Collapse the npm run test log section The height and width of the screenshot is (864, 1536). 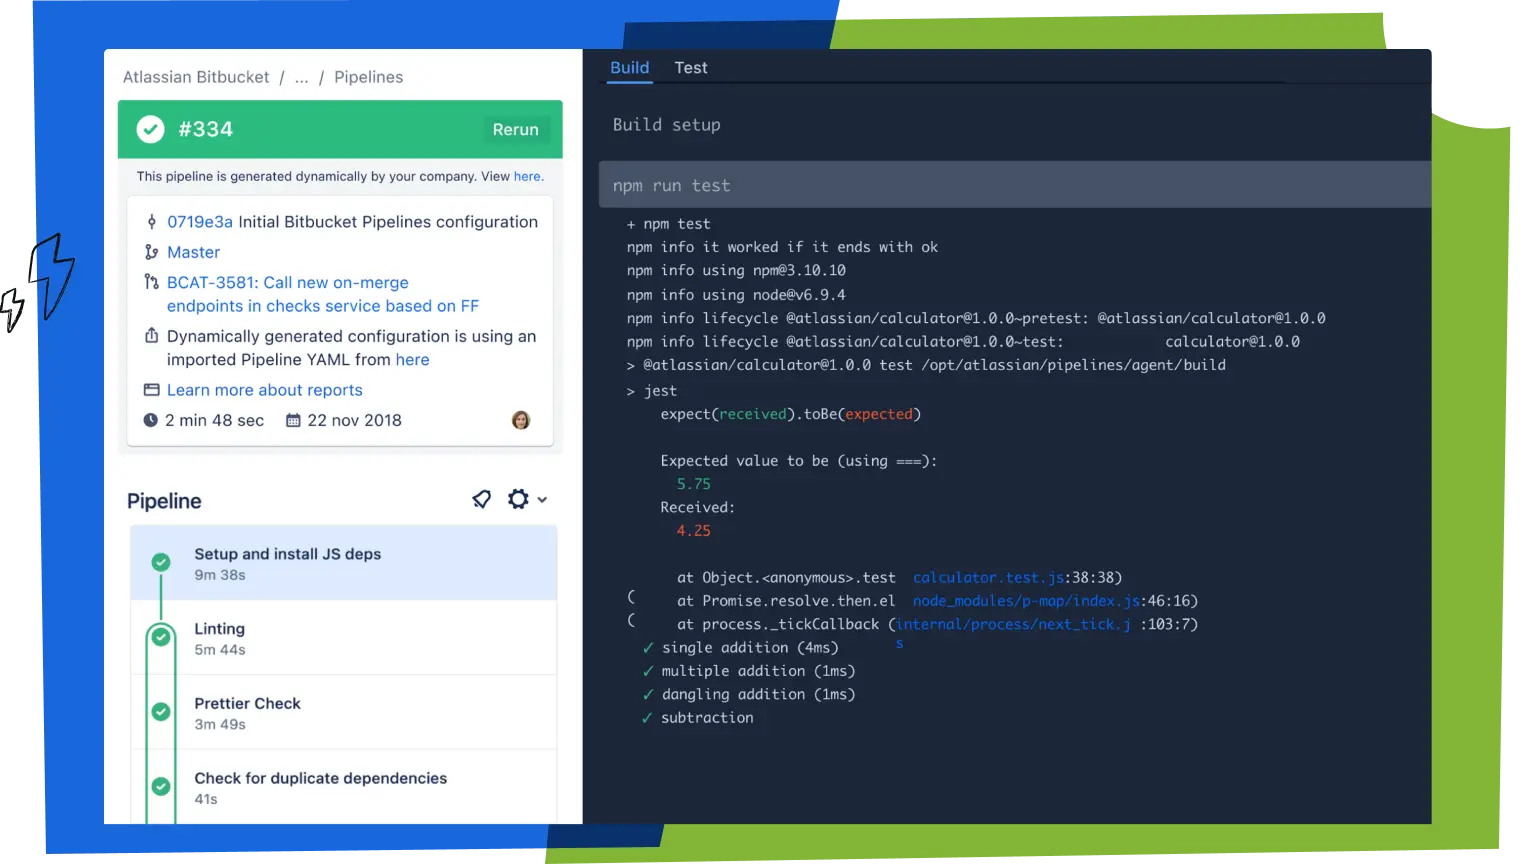[x=1015, y=185]
